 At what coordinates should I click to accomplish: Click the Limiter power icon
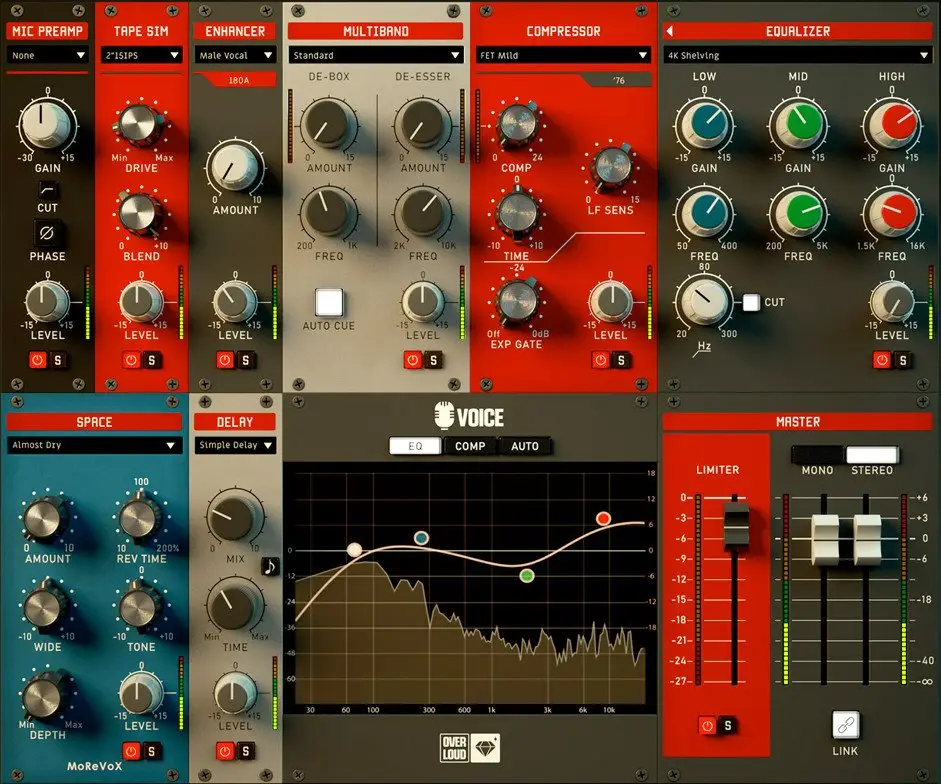(x=708, y=725)
